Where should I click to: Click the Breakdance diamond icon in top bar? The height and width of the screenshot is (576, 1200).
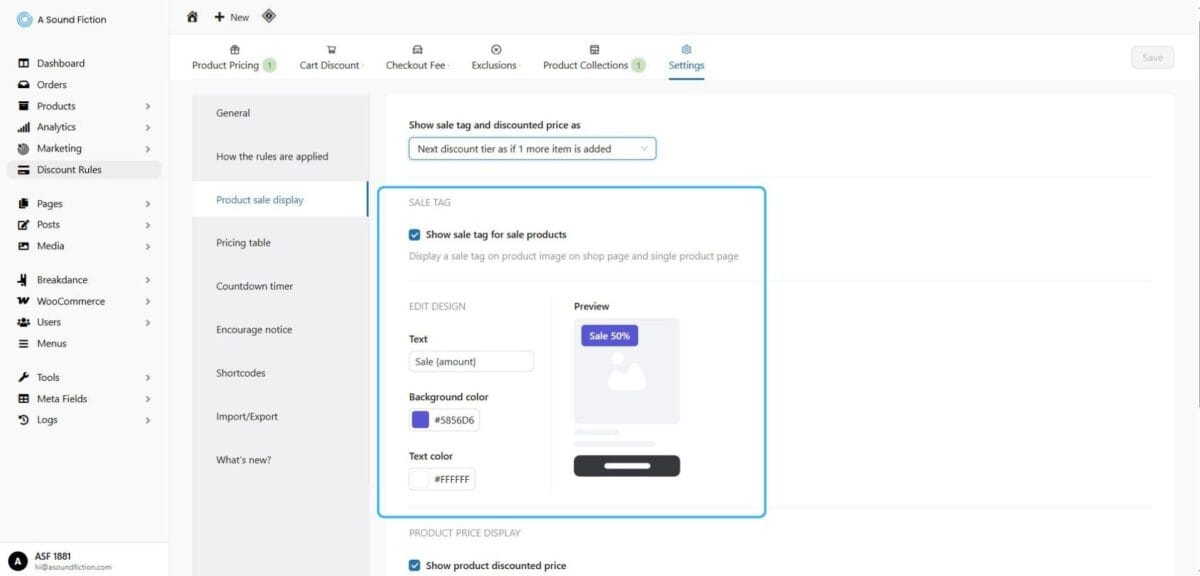tap(268, 16)
